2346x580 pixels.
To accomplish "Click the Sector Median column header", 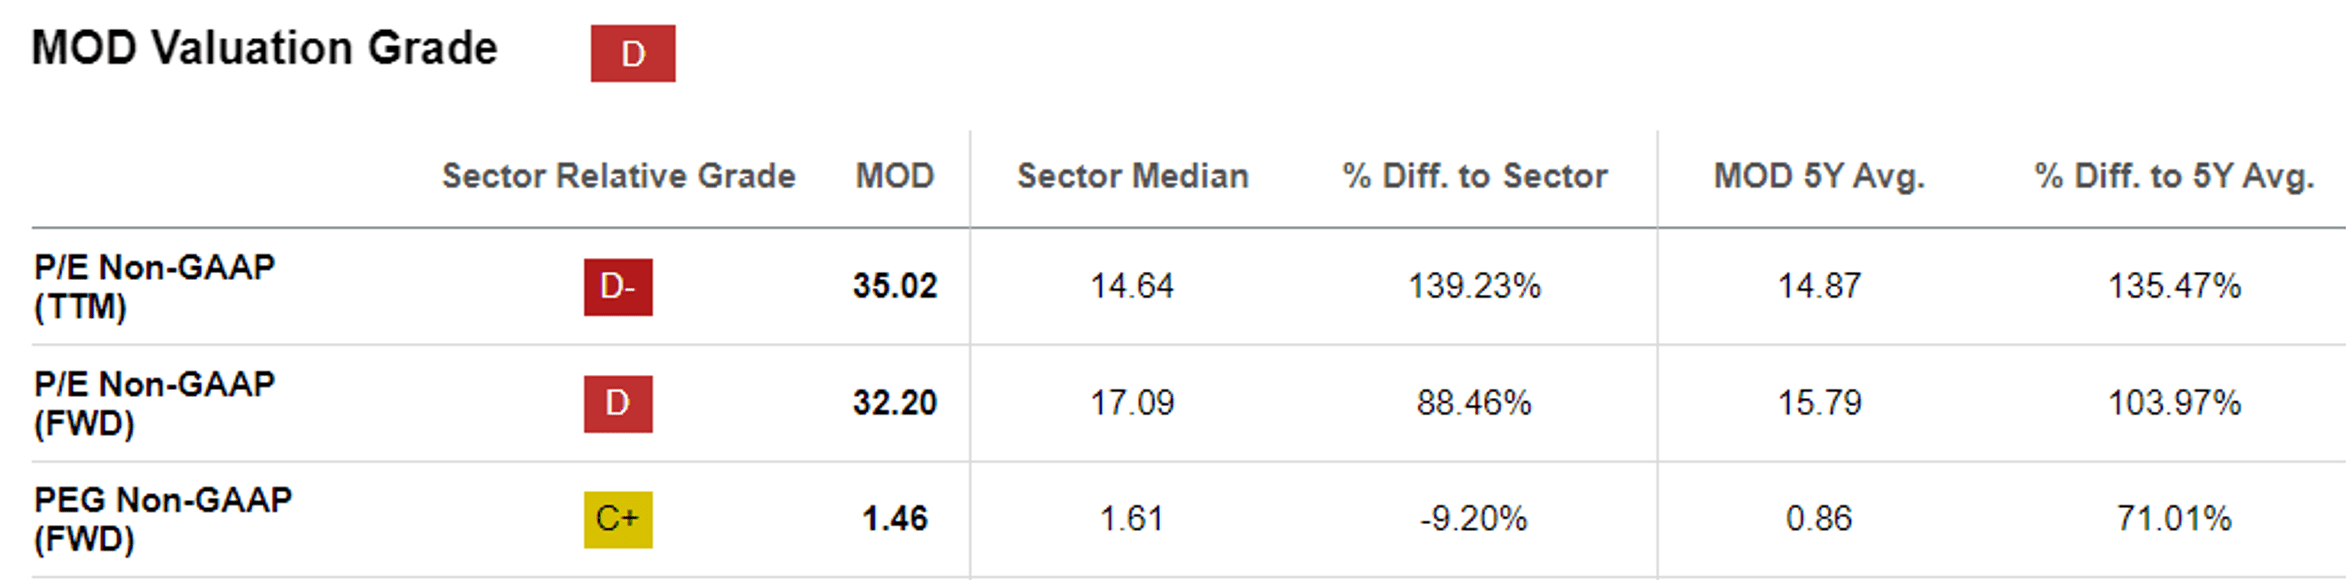I will 1132,176.
